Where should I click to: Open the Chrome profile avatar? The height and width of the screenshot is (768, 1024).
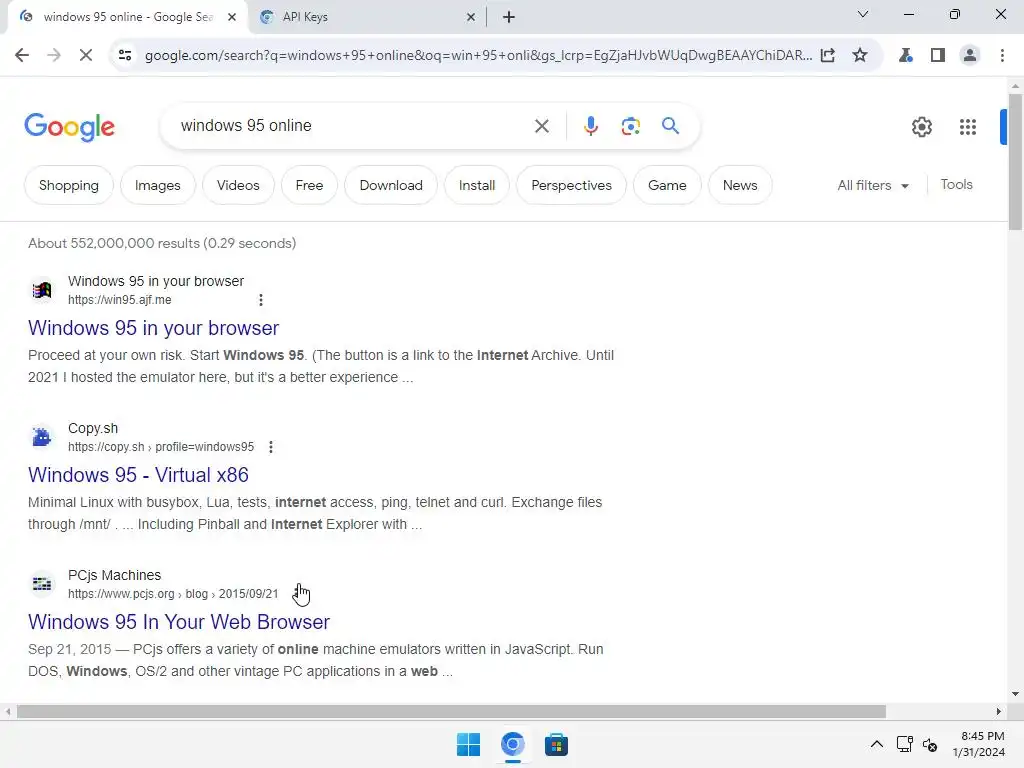pyautogui.click(x=970, y=56)
